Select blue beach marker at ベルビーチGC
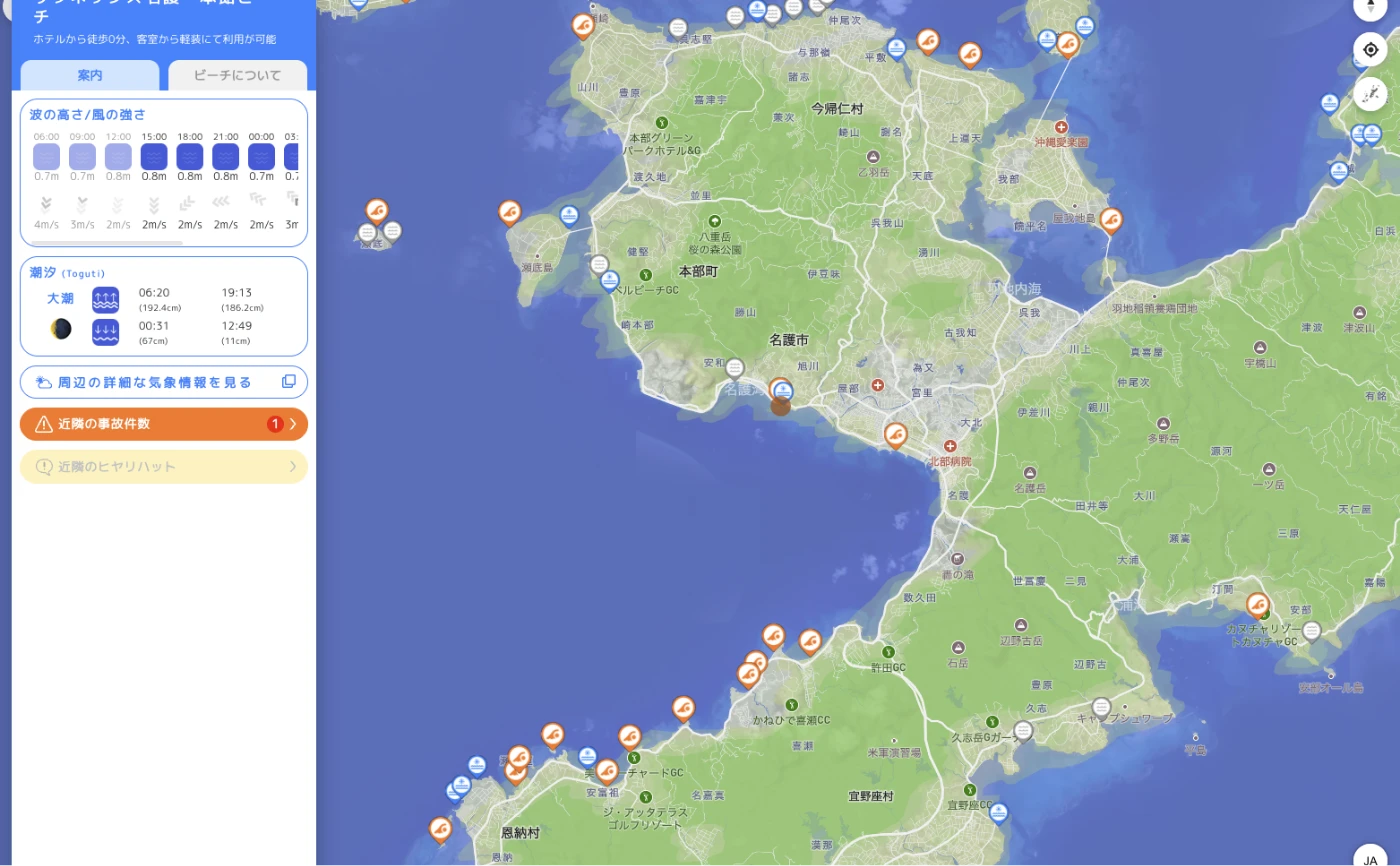 click(x=610, y=281)
